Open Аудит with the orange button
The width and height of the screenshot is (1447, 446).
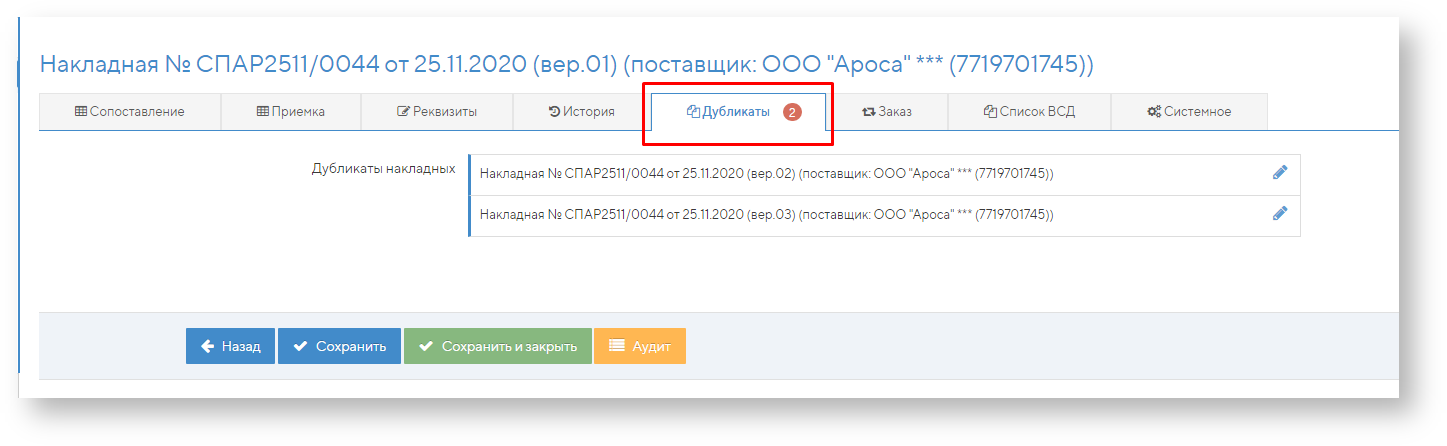coord(639,346)
